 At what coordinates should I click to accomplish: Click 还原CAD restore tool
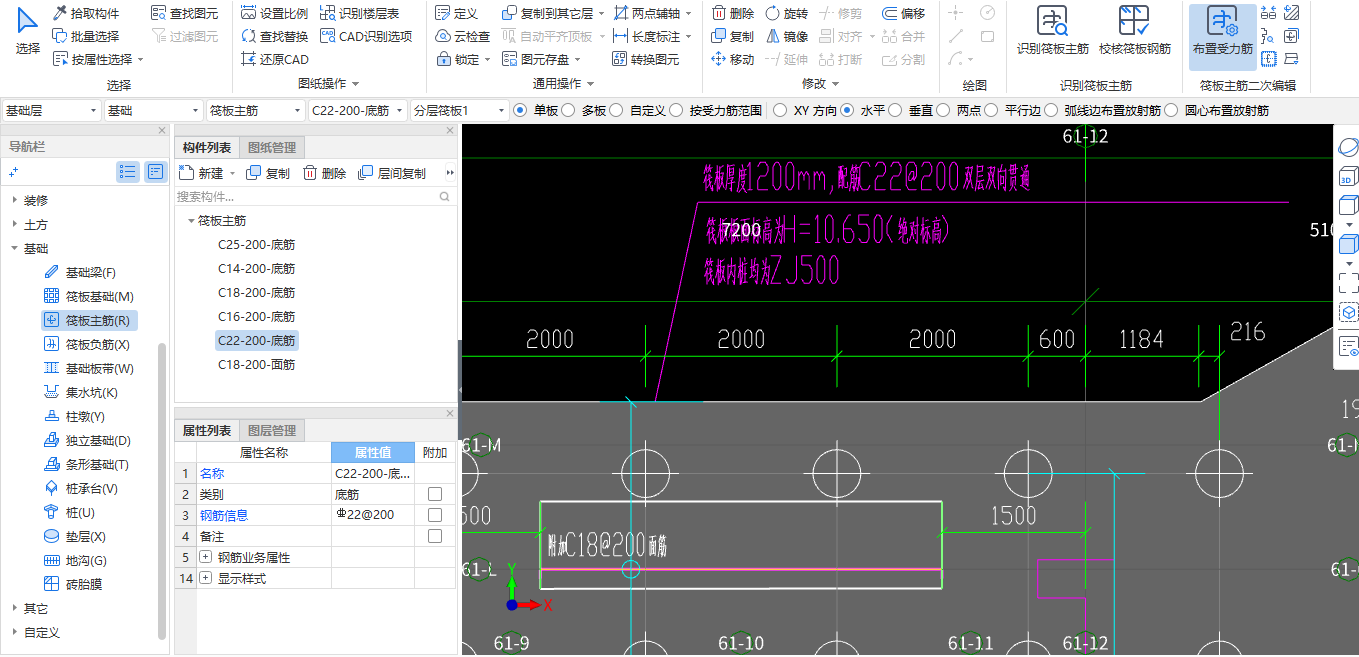[275, 59]
